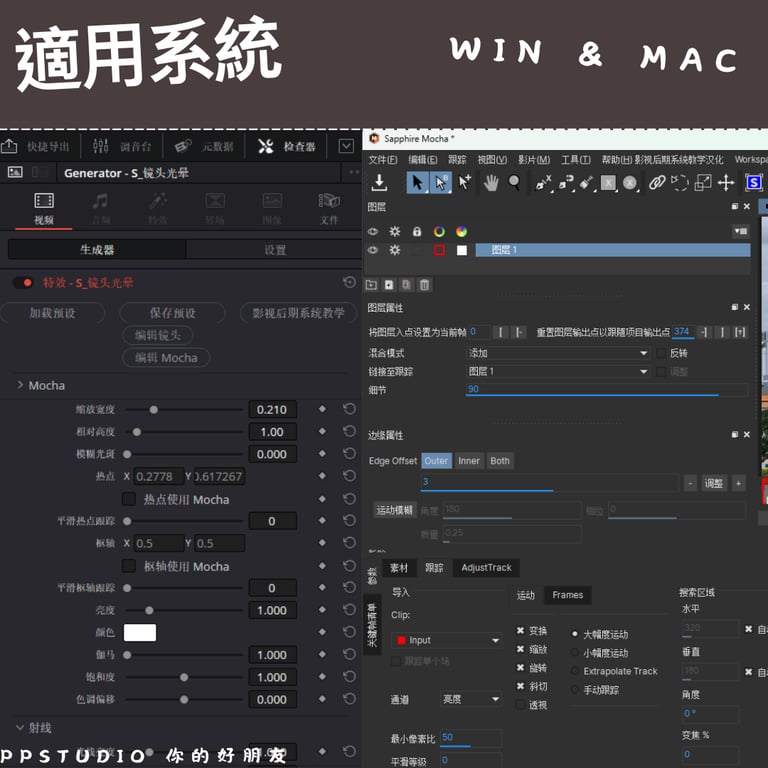Image resolution: width=768 pixels, height=768 pixels.
Task: Click the 编辑镜头 button
Action: point(158,335)
